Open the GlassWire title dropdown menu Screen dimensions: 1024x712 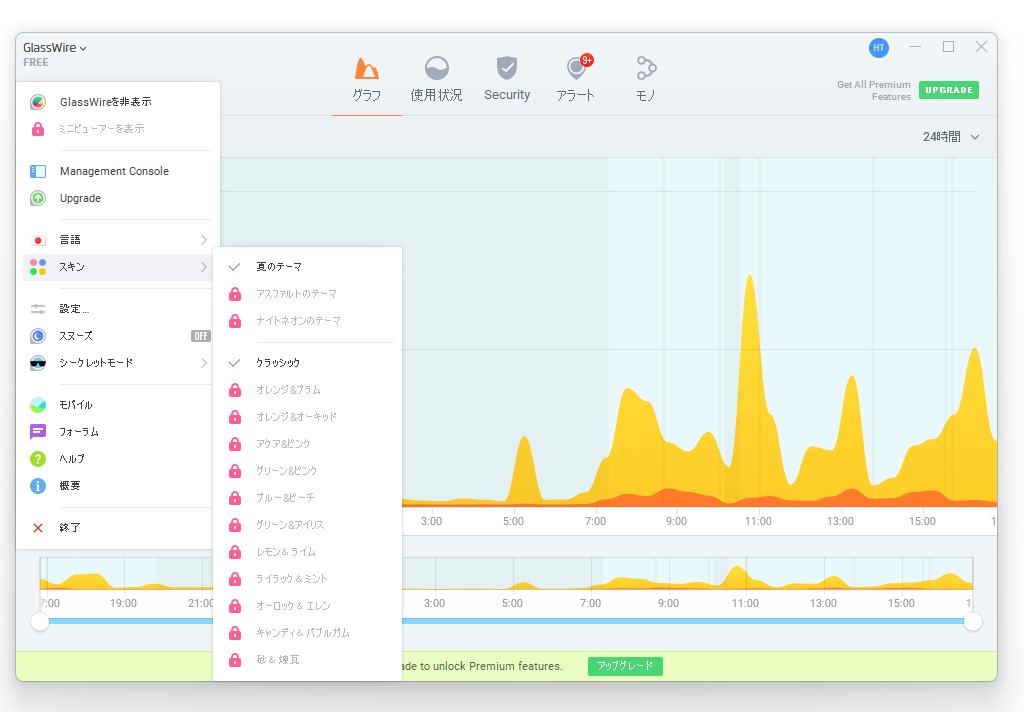point(55,48)
